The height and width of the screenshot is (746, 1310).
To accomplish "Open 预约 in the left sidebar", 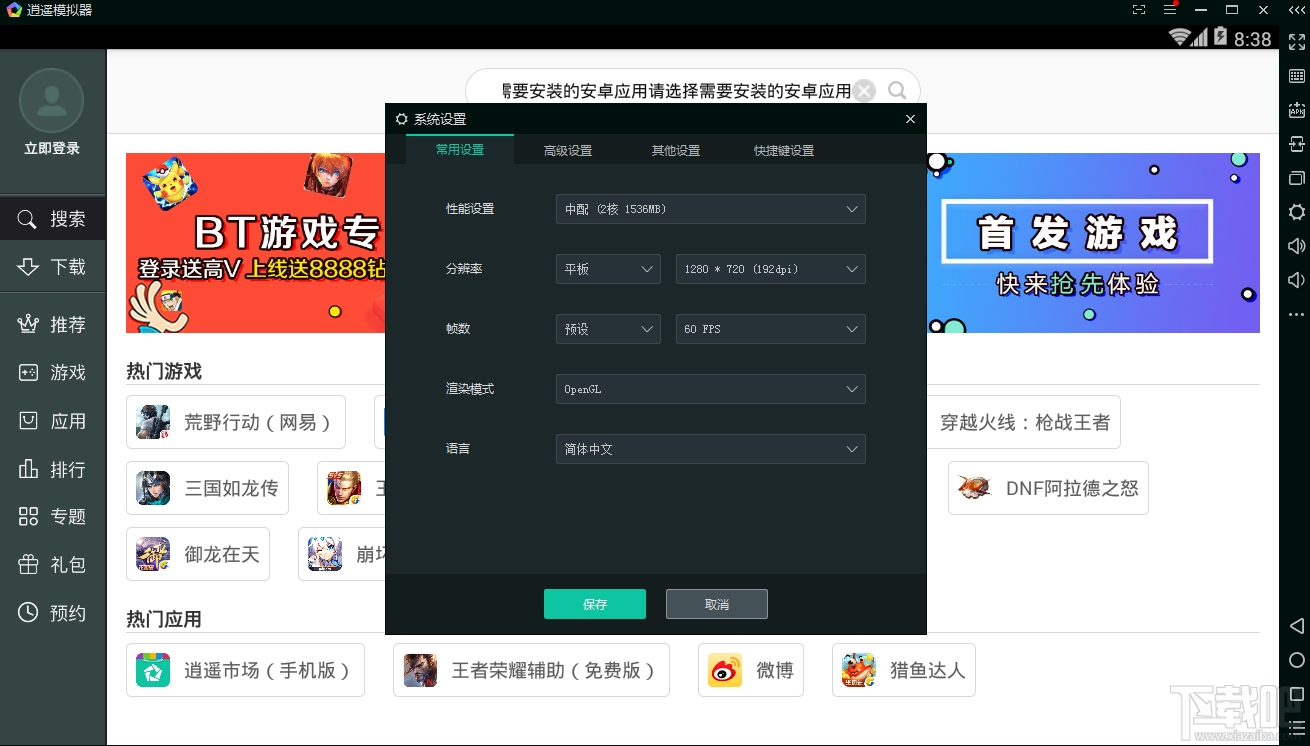I will click(x=53, y=613).
